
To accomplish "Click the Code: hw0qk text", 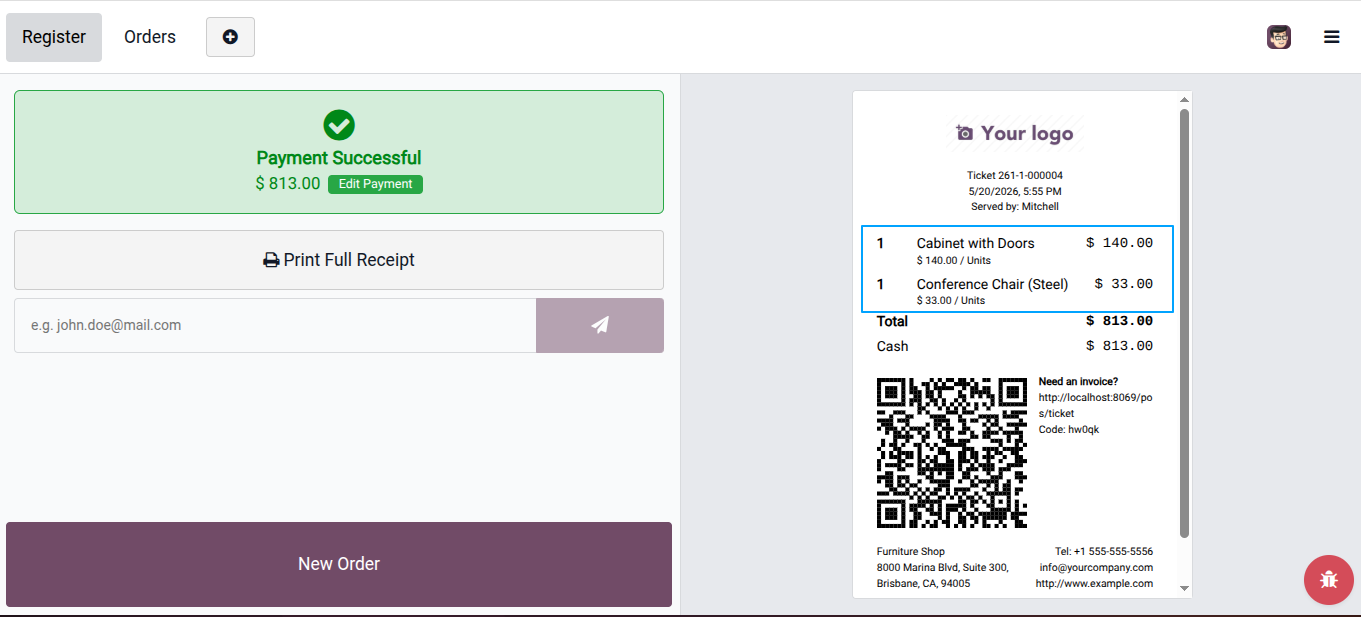I will (x=1069, y=429).
